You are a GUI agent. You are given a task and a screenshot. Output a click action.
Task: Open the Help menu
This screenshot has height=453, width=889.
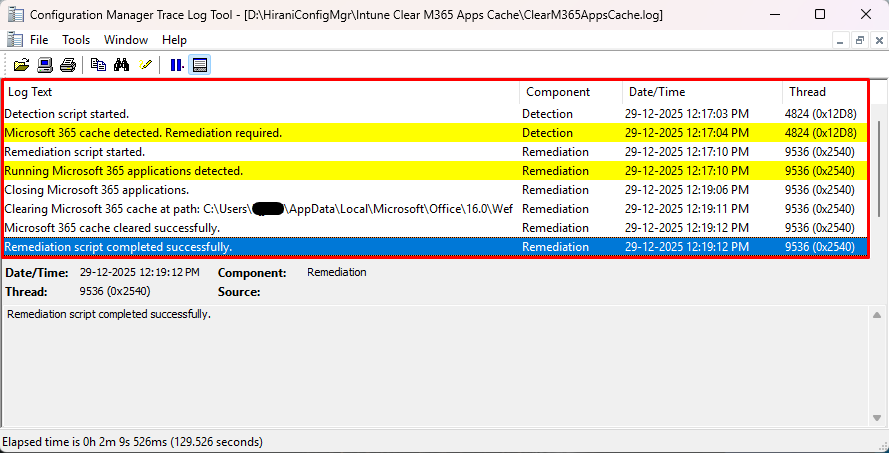174,40
